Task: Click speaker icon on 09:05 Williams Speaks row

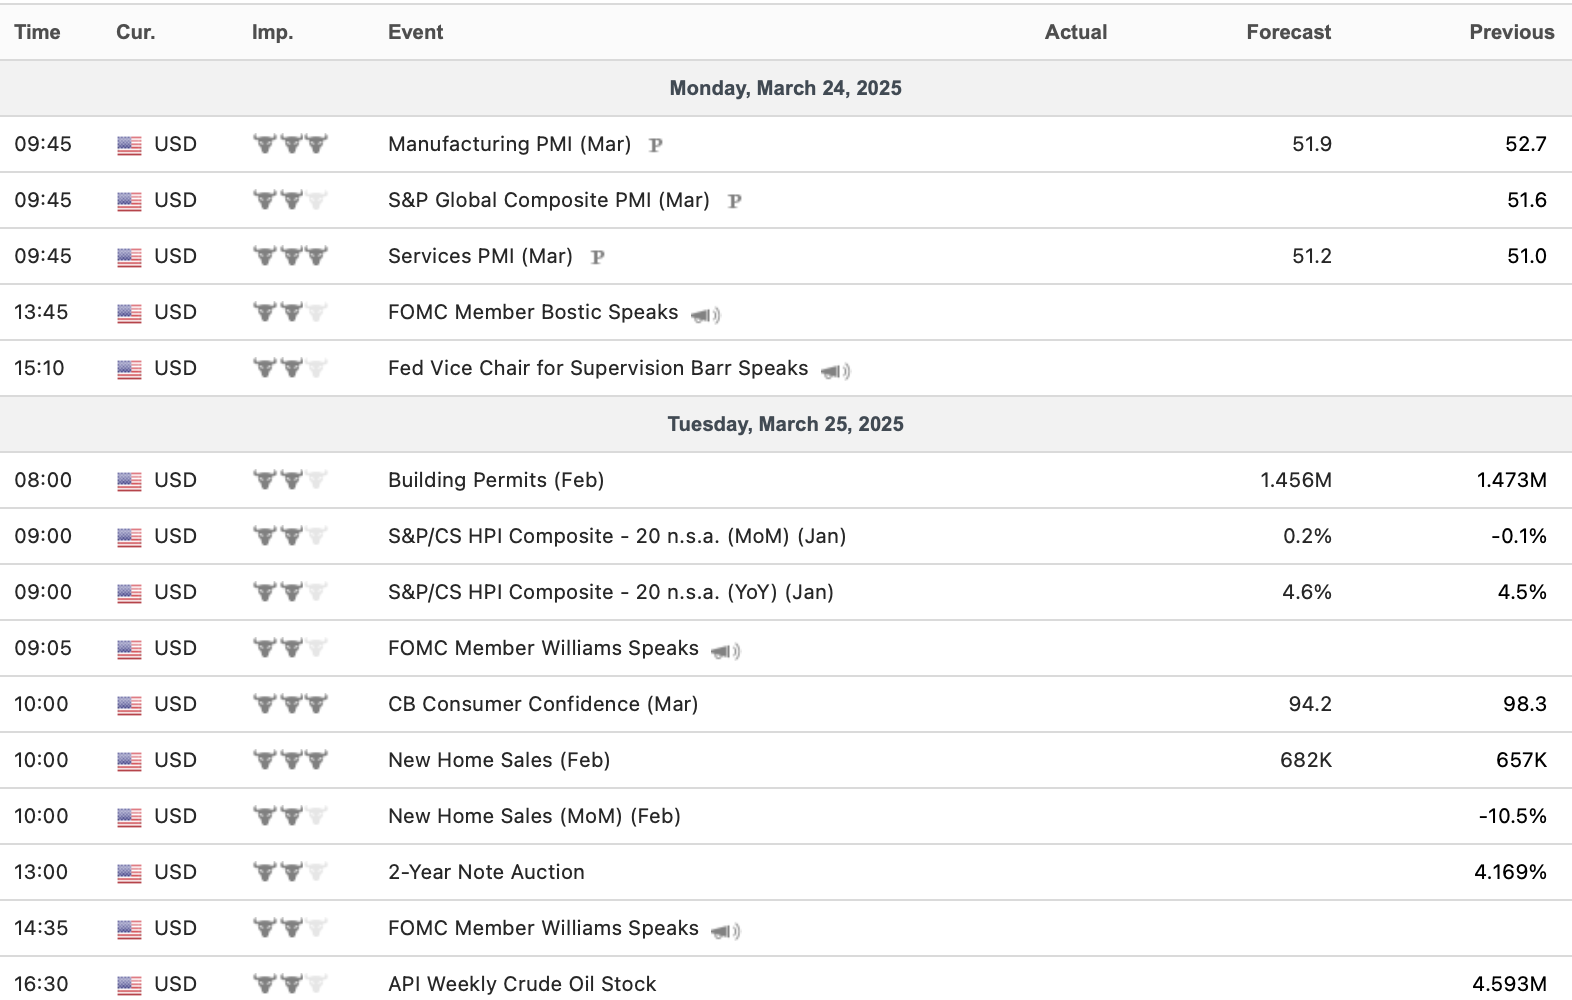Action: click(x=725, y=650)
